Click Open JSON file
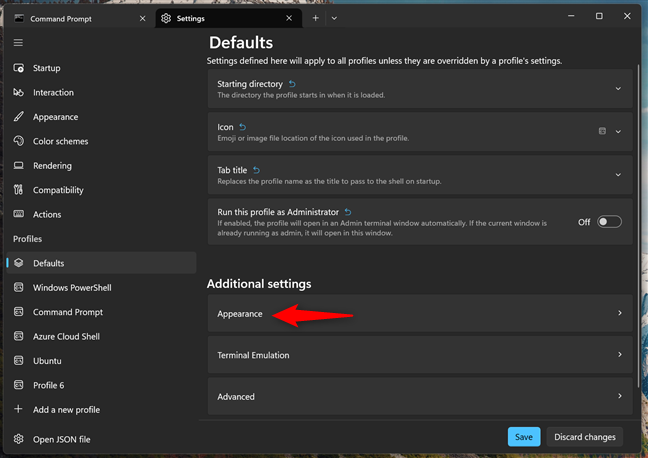648x458 pixels. 101,439
